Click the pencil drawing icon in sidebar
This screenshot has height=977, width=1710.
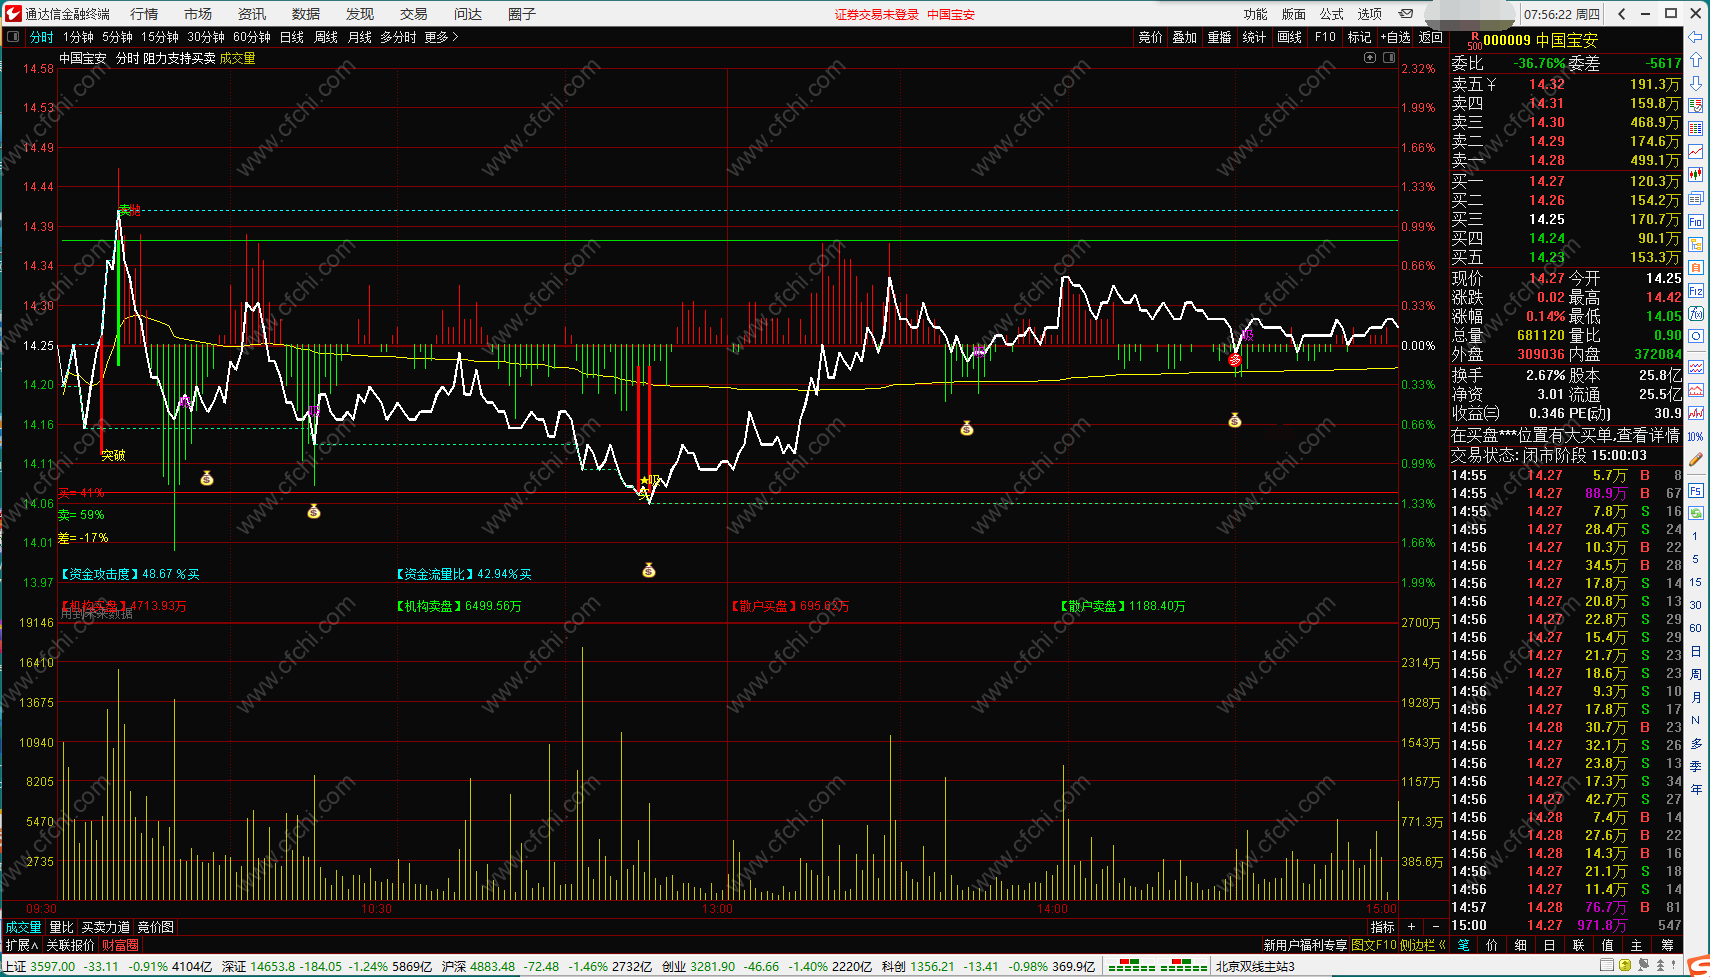click(1696, 459)
